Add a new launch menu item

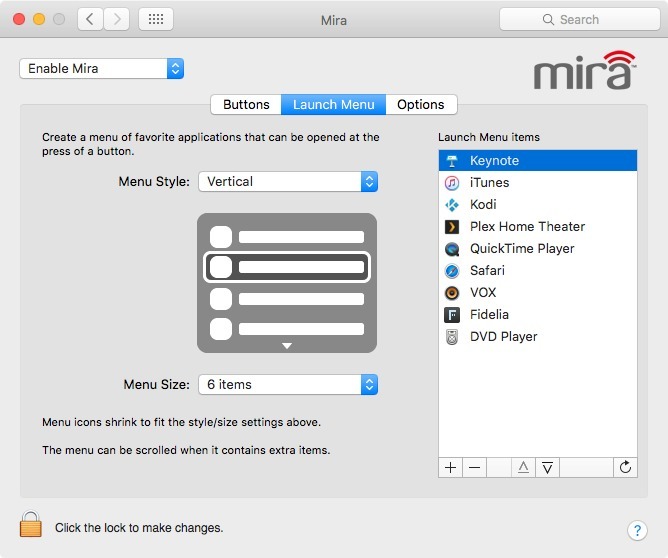[450, 468]
